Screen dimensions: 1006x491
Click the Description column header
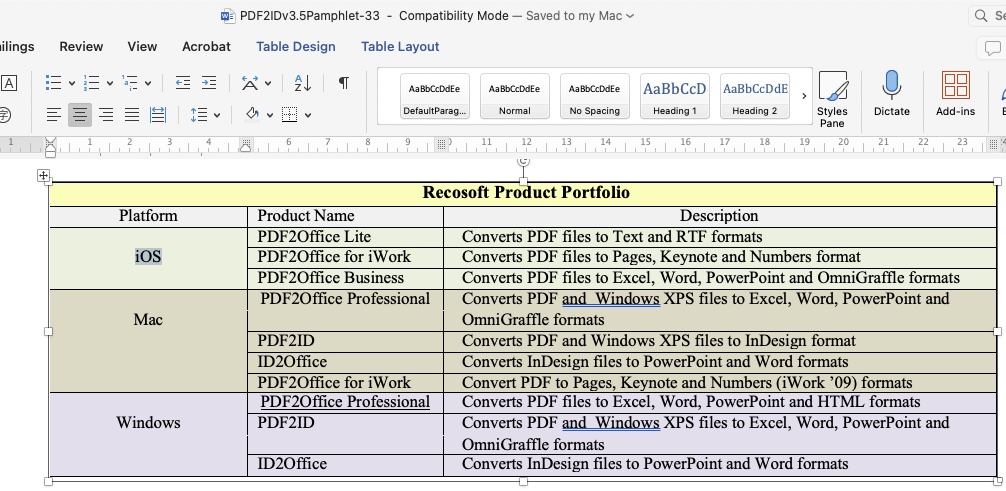[x=719, y=216]
